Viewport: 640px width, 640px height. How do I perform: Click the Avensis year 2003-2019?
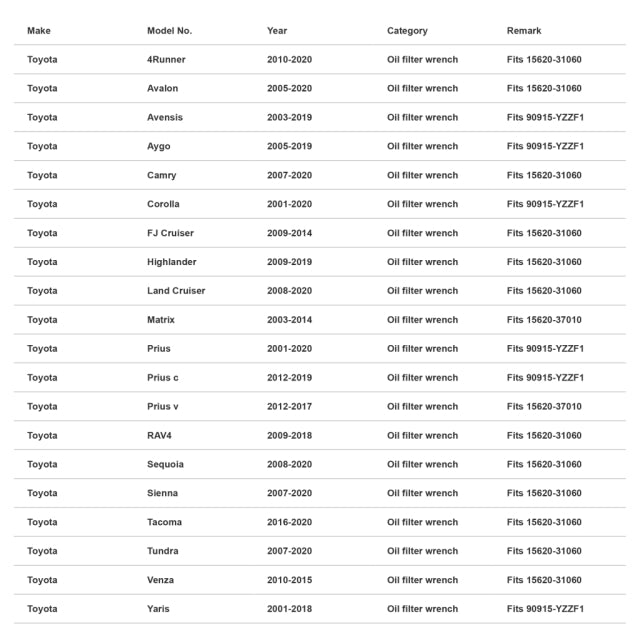click(x=289, y=118)
